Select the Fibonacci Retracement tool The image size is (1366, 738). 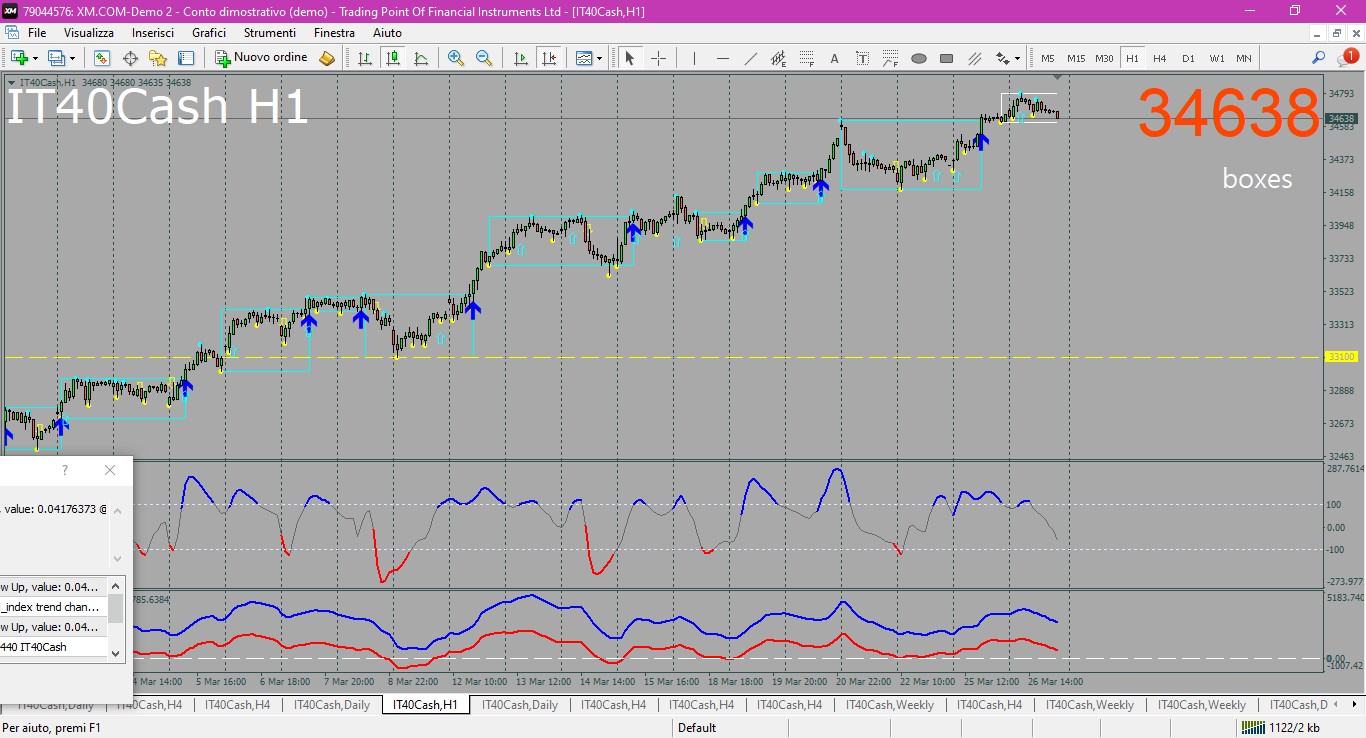click(806, 58)
